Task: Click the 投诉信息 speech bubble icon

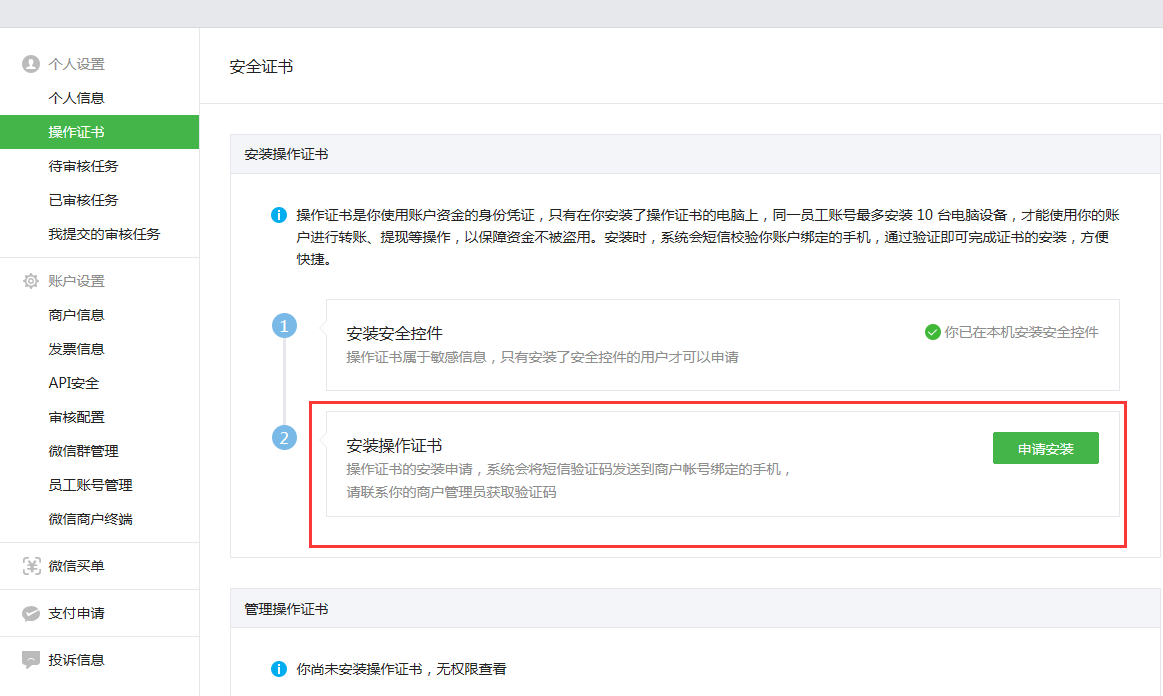Action: (x=31, y=660)
